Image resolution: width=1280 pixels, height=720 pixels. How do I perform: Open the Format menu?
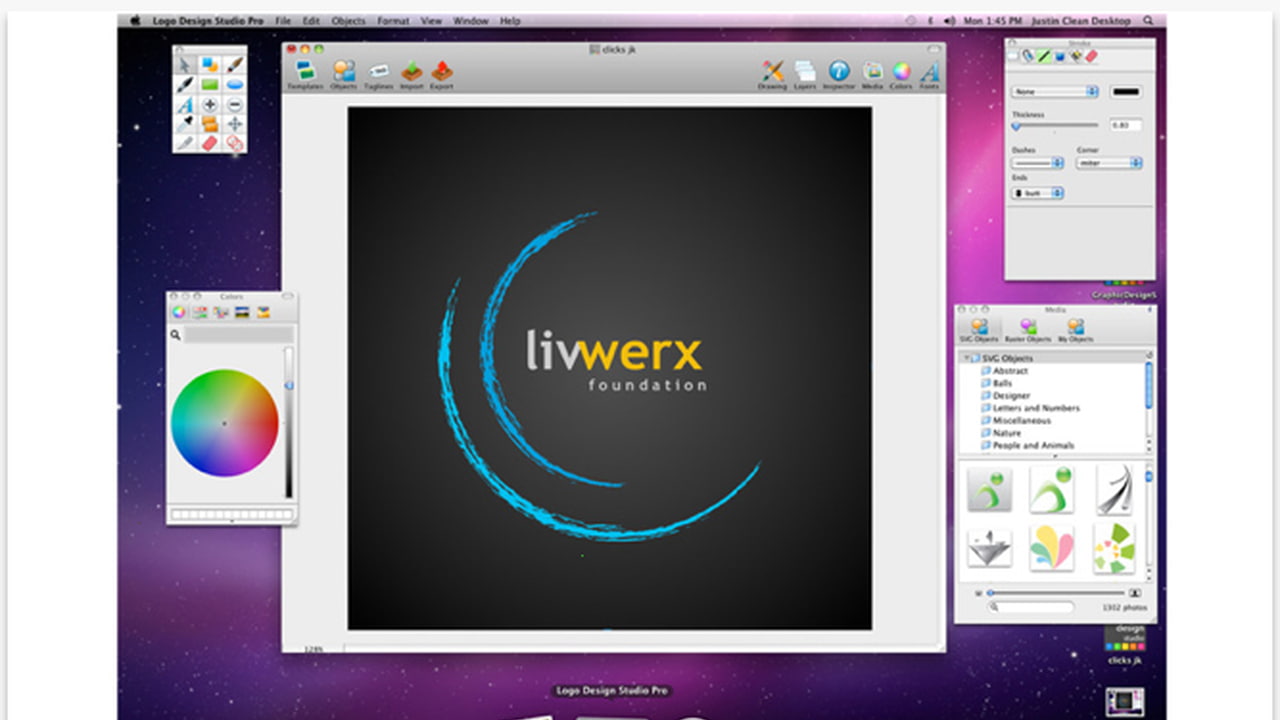(x=392, y=20)
